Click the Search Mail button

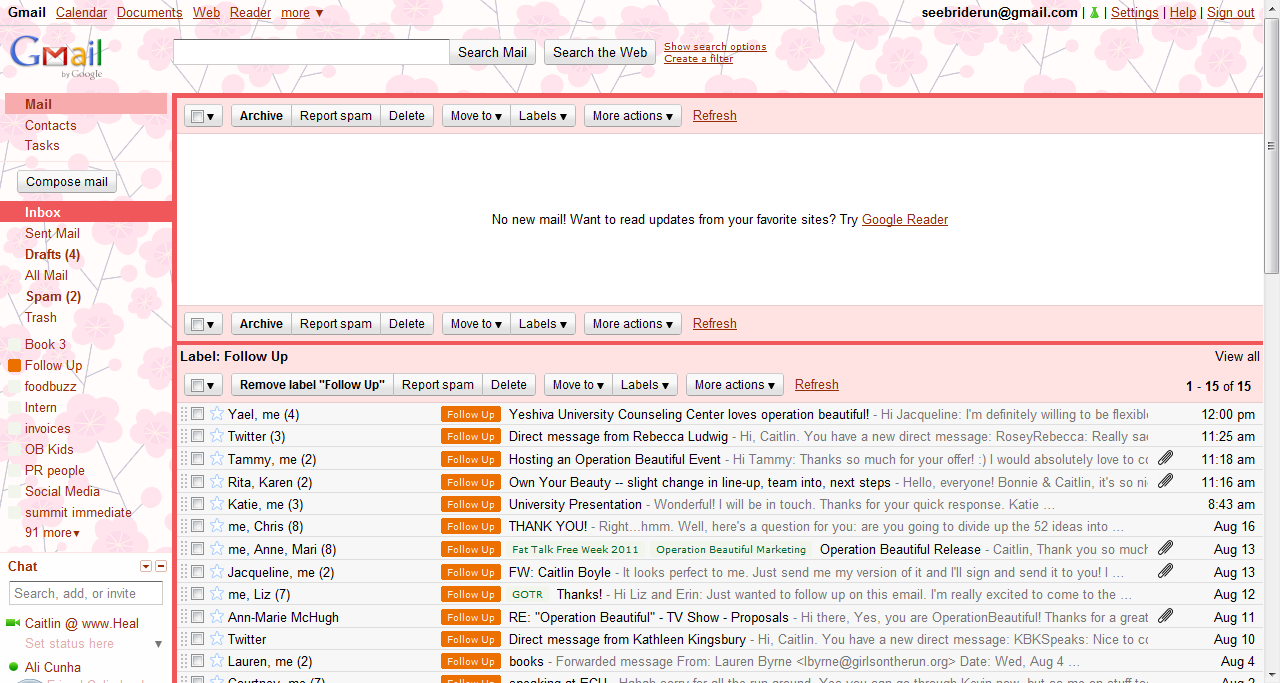pos(492,53)
